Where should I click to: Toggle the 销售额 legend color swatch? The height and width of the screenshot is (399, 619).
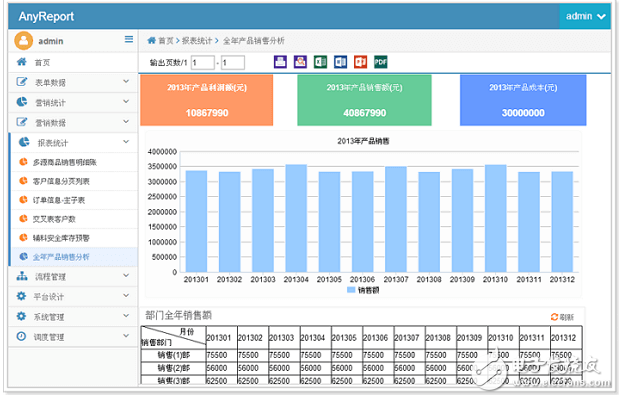351,290
